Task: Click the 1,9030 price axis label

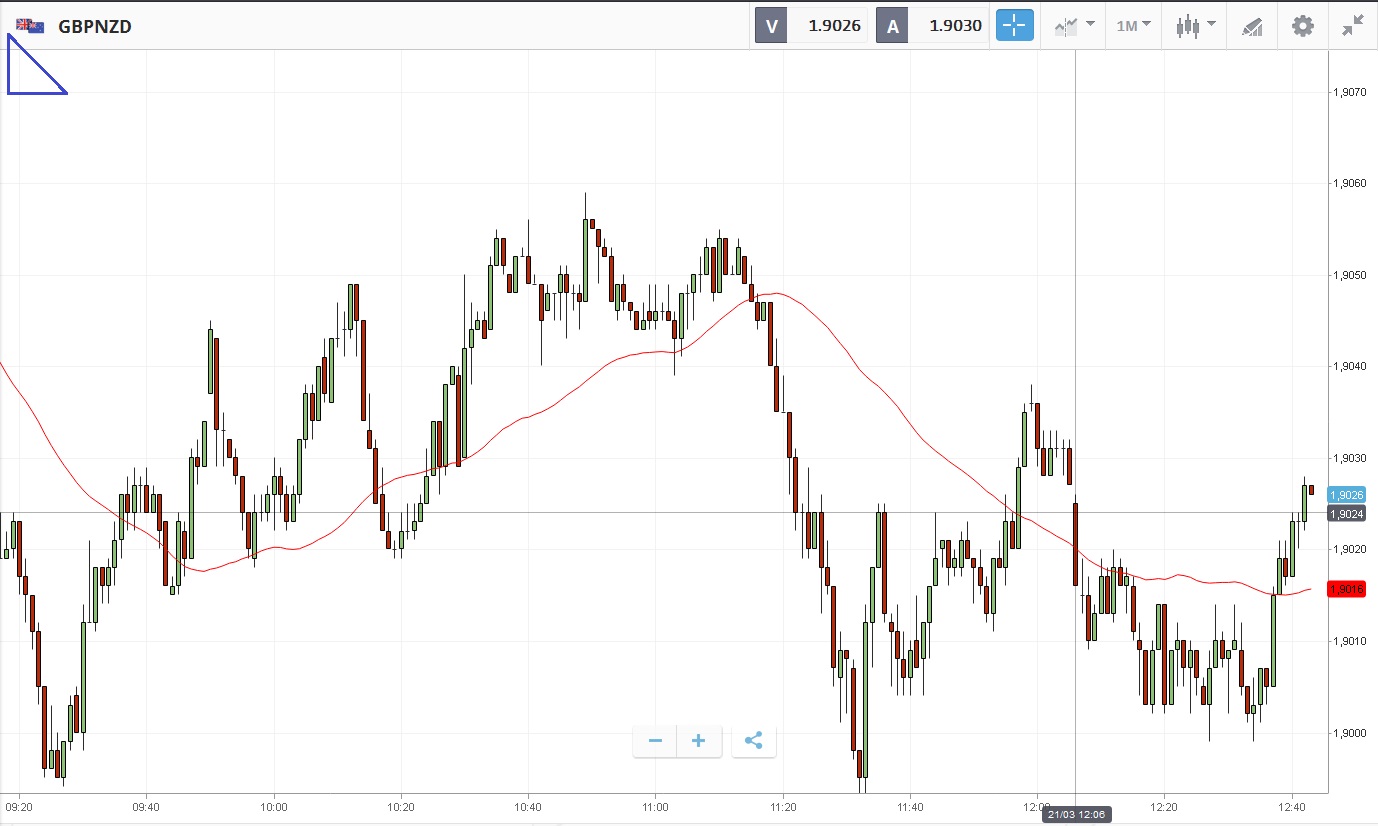Action: pyautogui.click(x=1349, y=458)
